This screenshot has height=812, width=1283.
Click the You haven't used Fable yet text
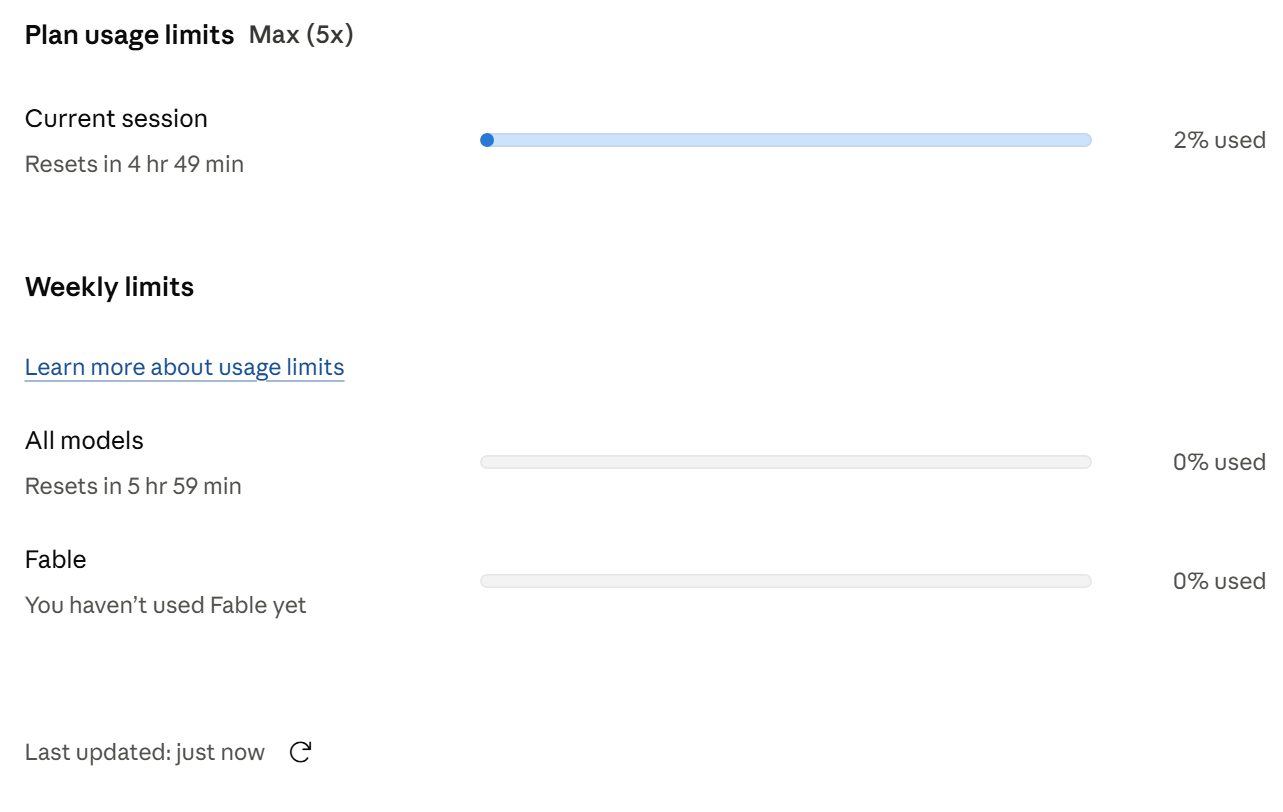pos(165,605)
